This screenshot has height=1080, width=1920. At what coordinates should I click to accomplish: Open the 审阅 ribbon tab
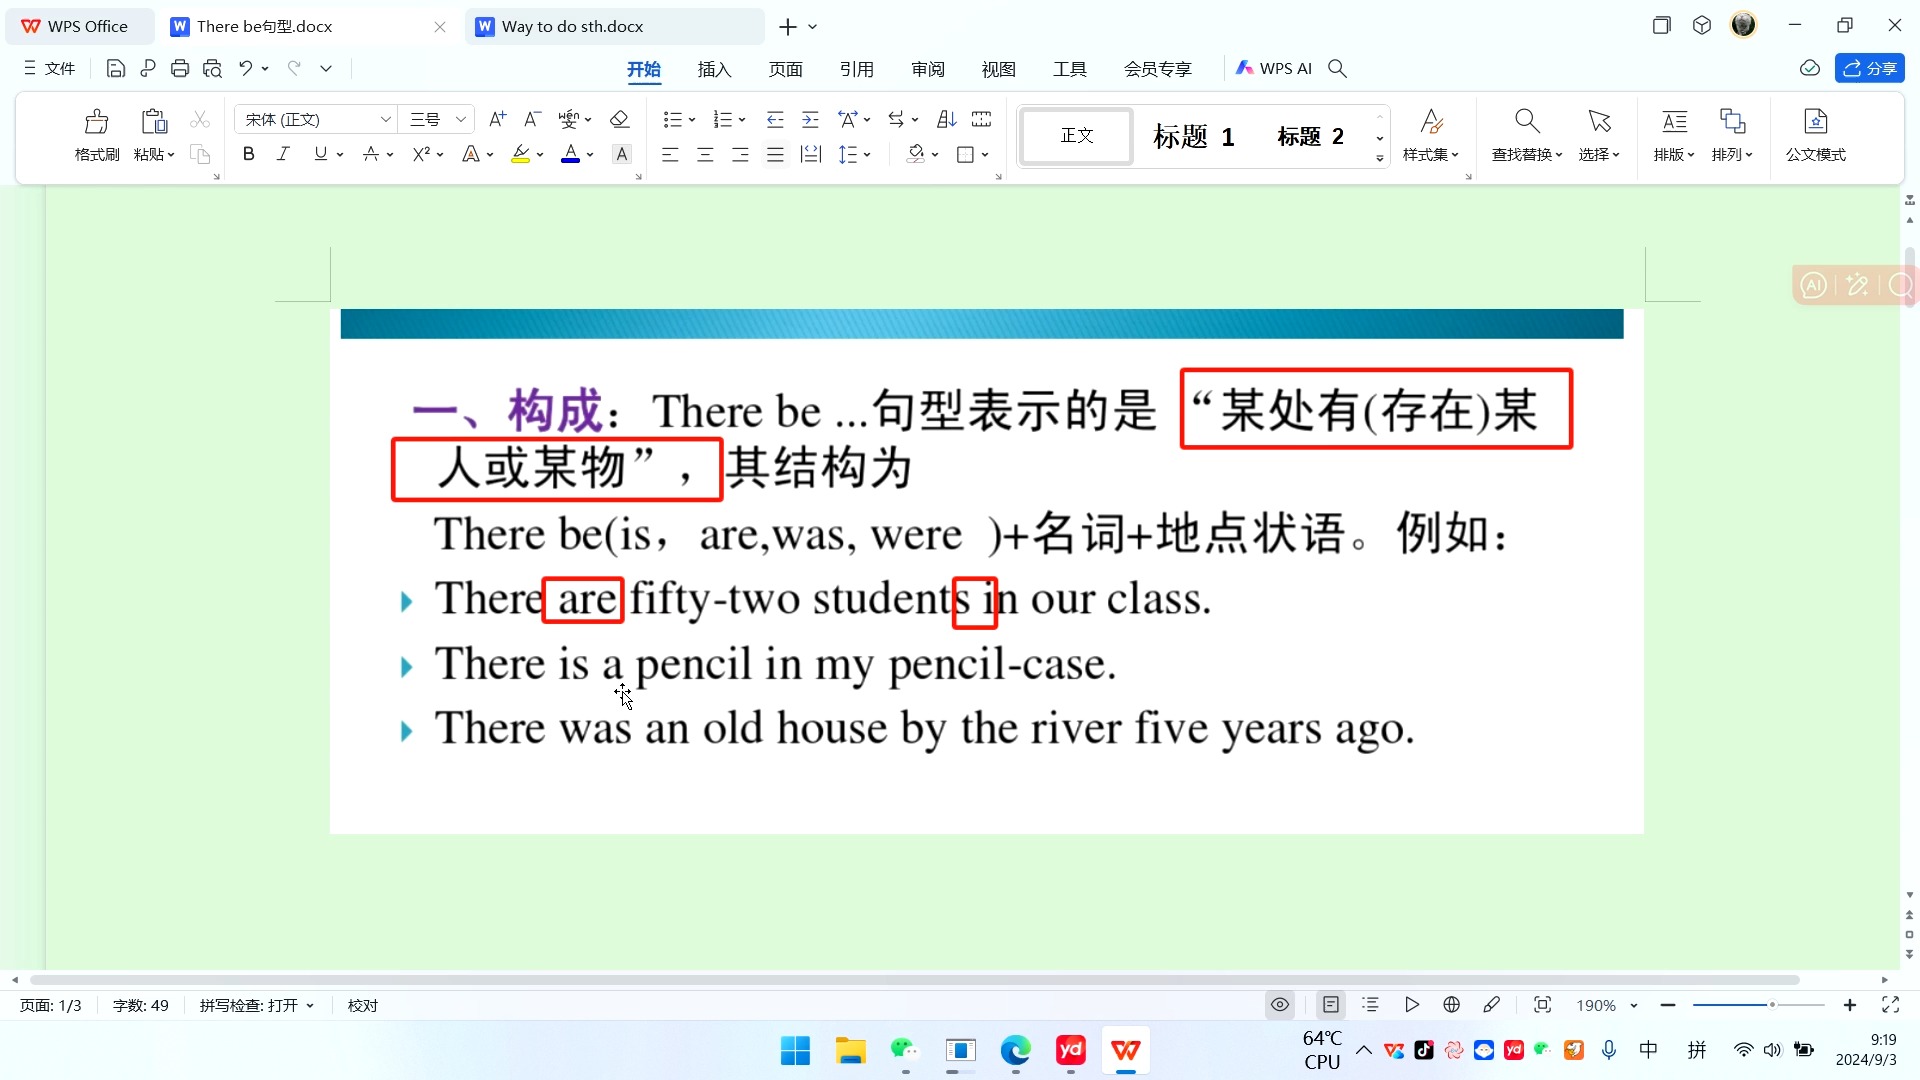(x=928, y=69)
